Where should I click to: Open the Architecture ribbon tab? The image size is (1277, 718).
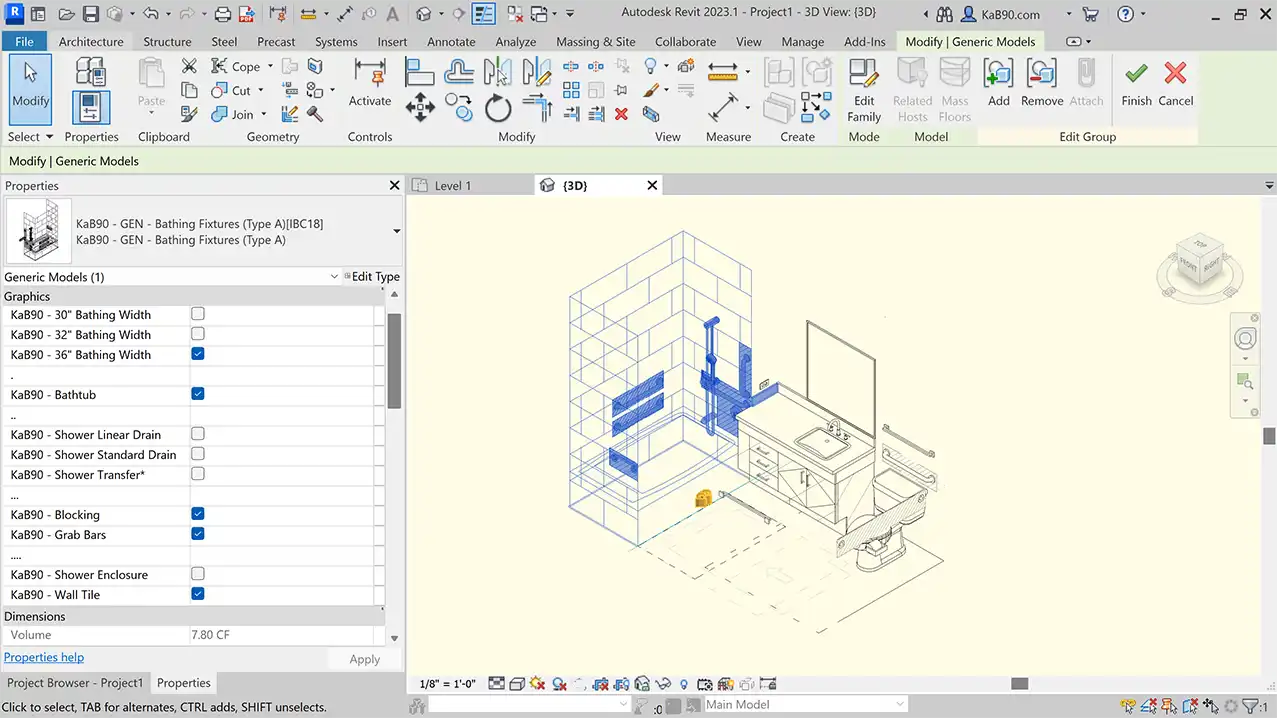click(91, 42)
